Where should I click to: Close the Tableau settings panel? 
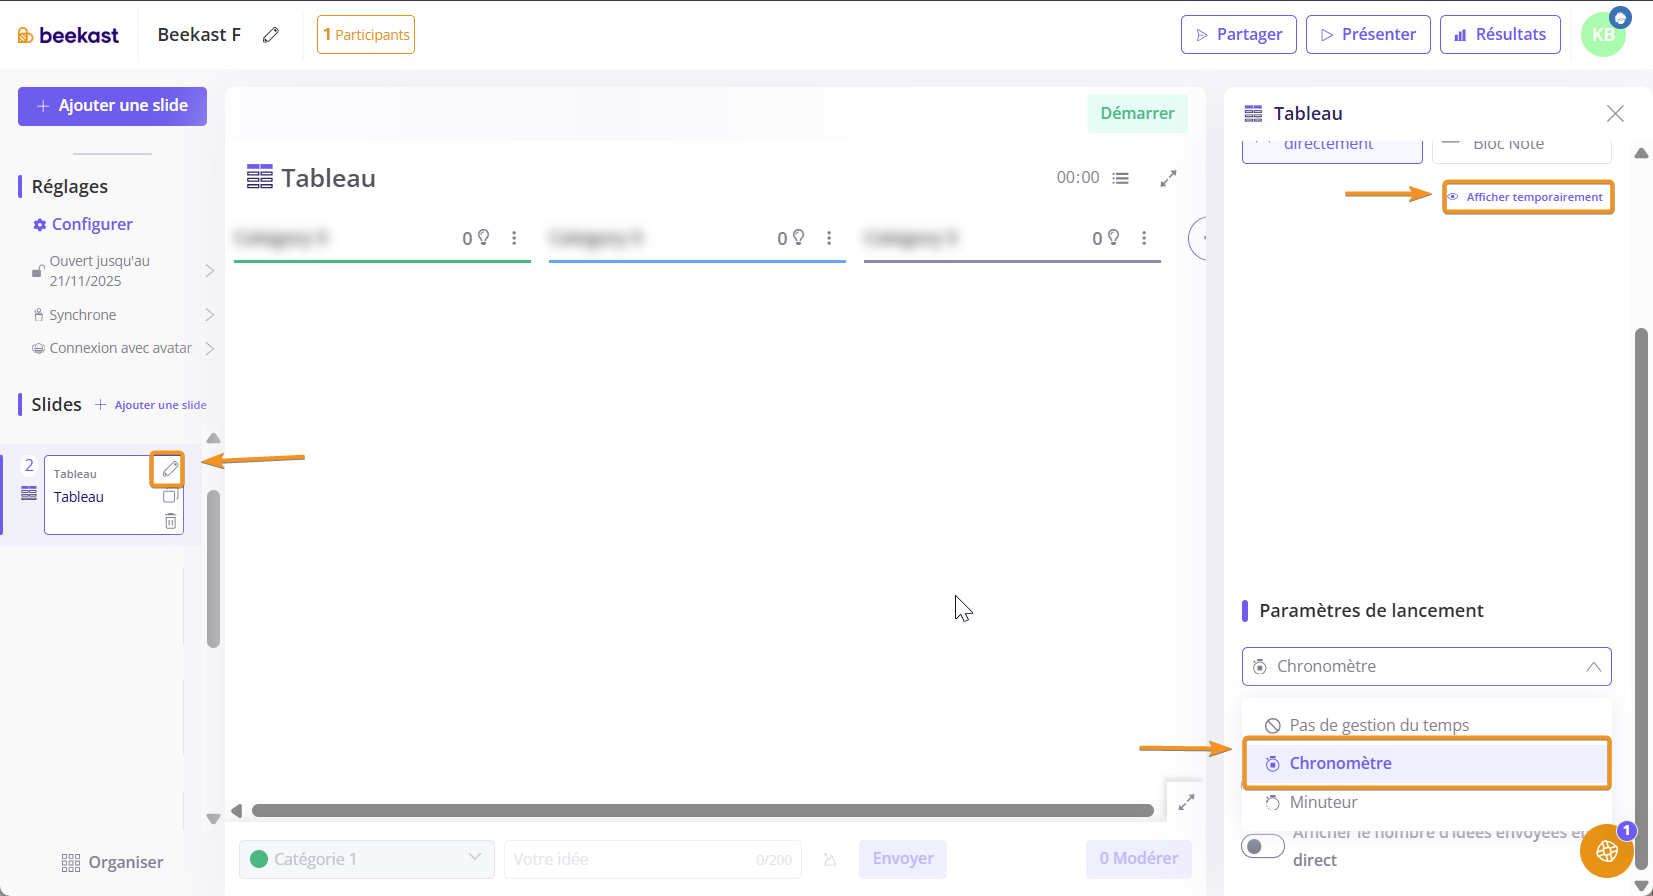(1614, 114)
